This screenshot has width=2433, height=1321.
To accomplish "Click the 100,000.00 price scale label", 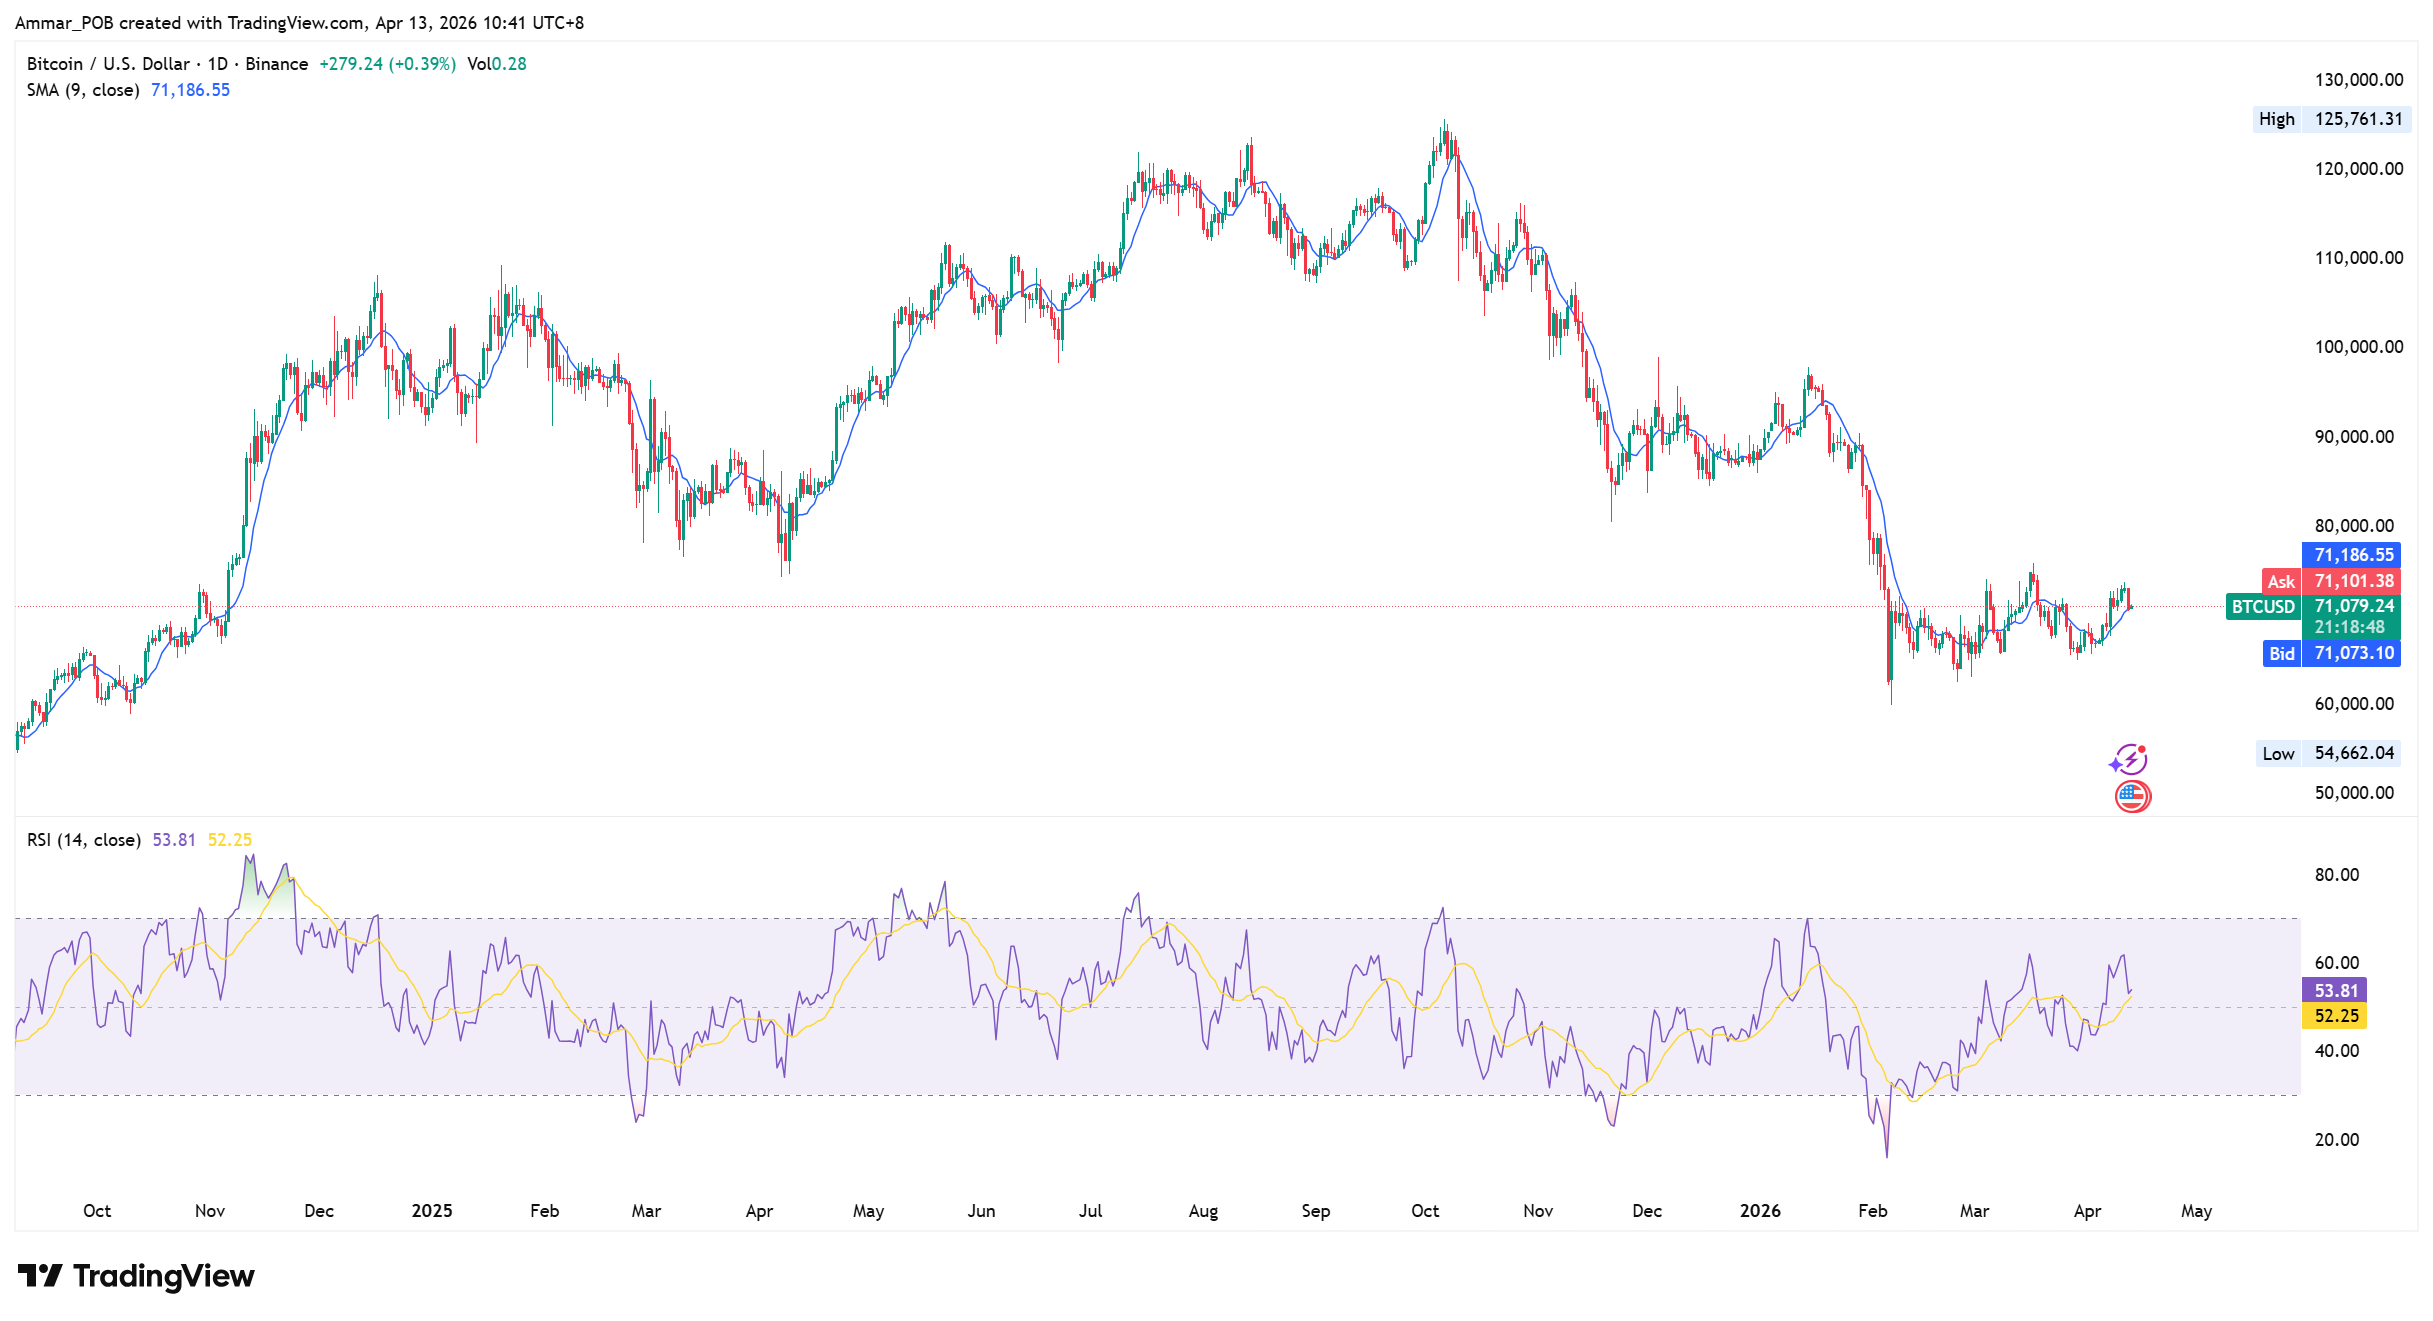I will click(2358, 347).
